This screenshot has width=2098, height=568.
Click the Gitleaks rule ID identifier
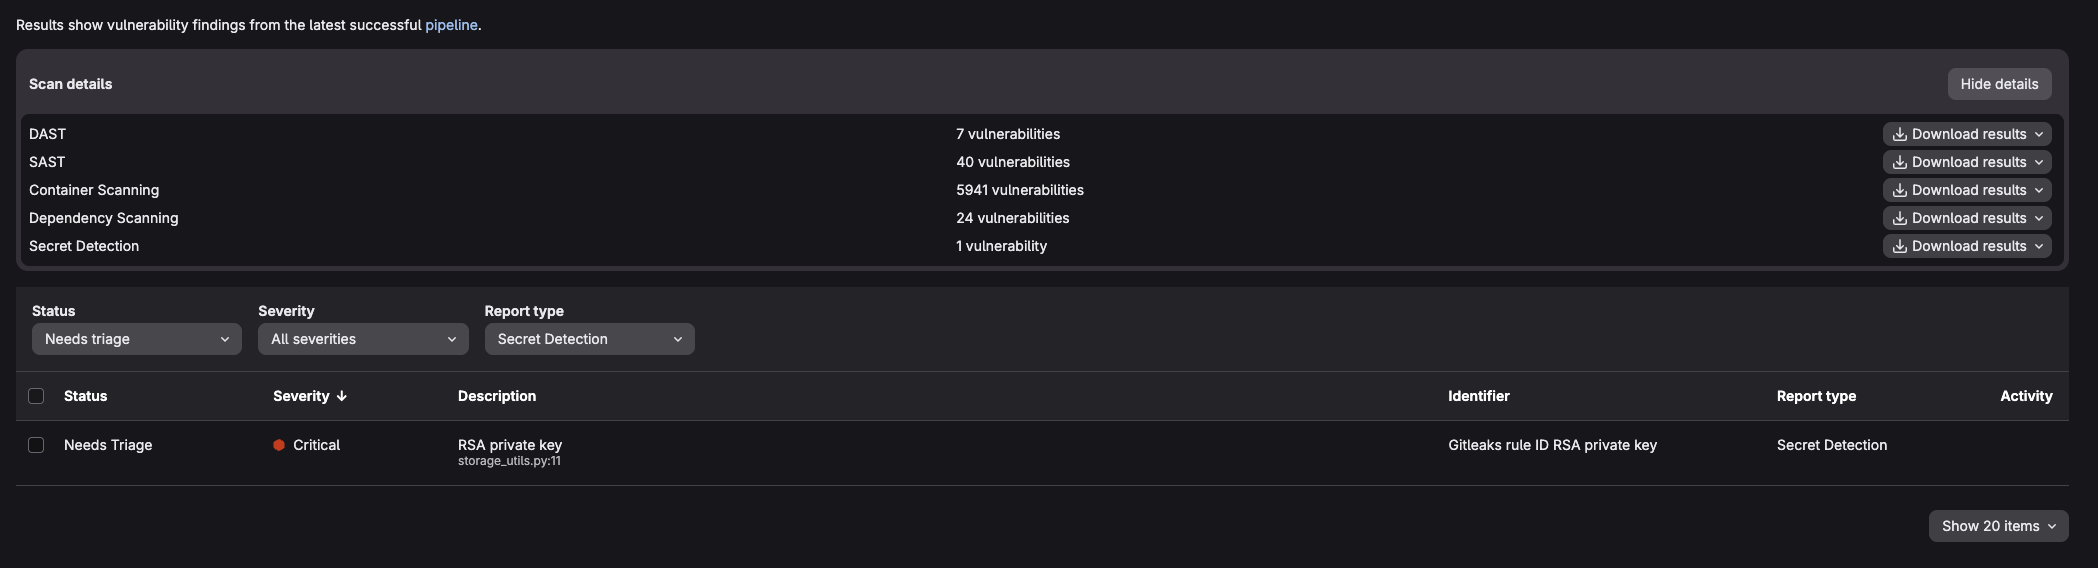click(1552, 445)
